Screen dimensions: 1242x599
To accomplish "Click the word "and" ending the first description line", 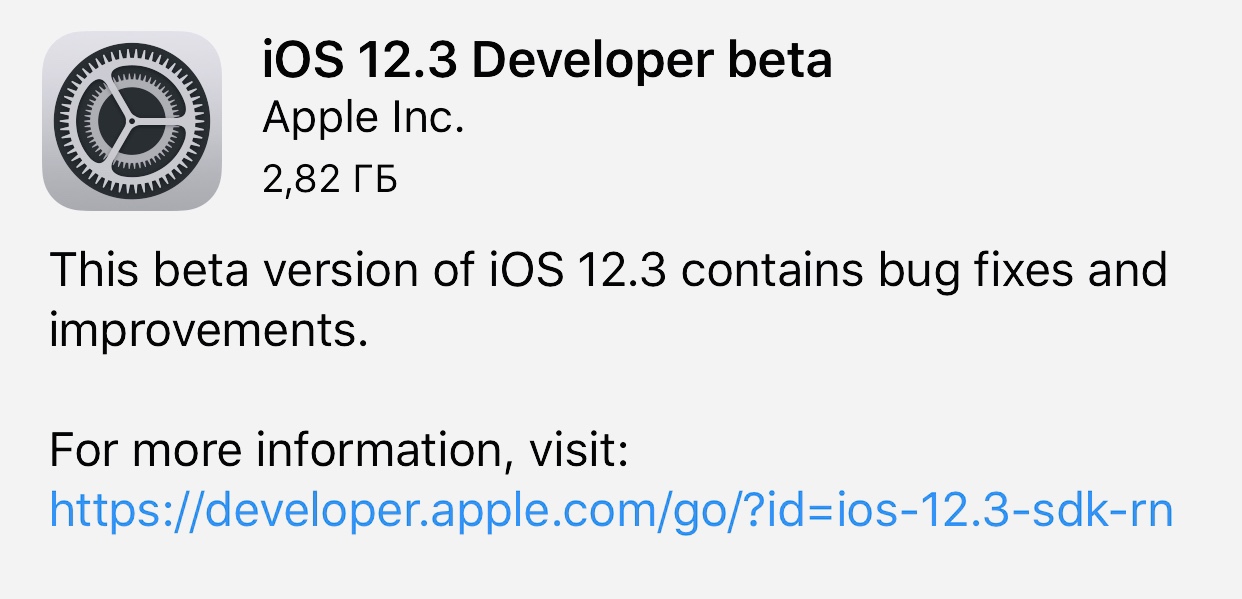I will [1127, 271].
